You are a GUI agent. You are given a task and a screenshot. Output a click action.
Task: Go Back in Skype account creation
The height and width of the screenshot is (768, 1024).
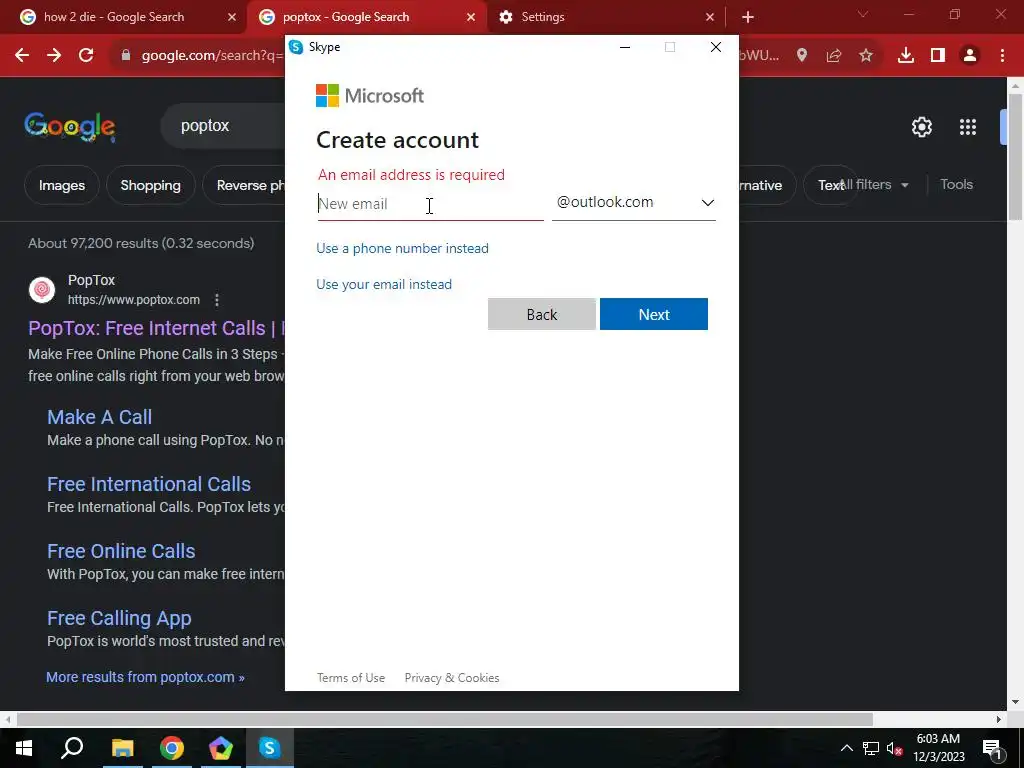541,314
